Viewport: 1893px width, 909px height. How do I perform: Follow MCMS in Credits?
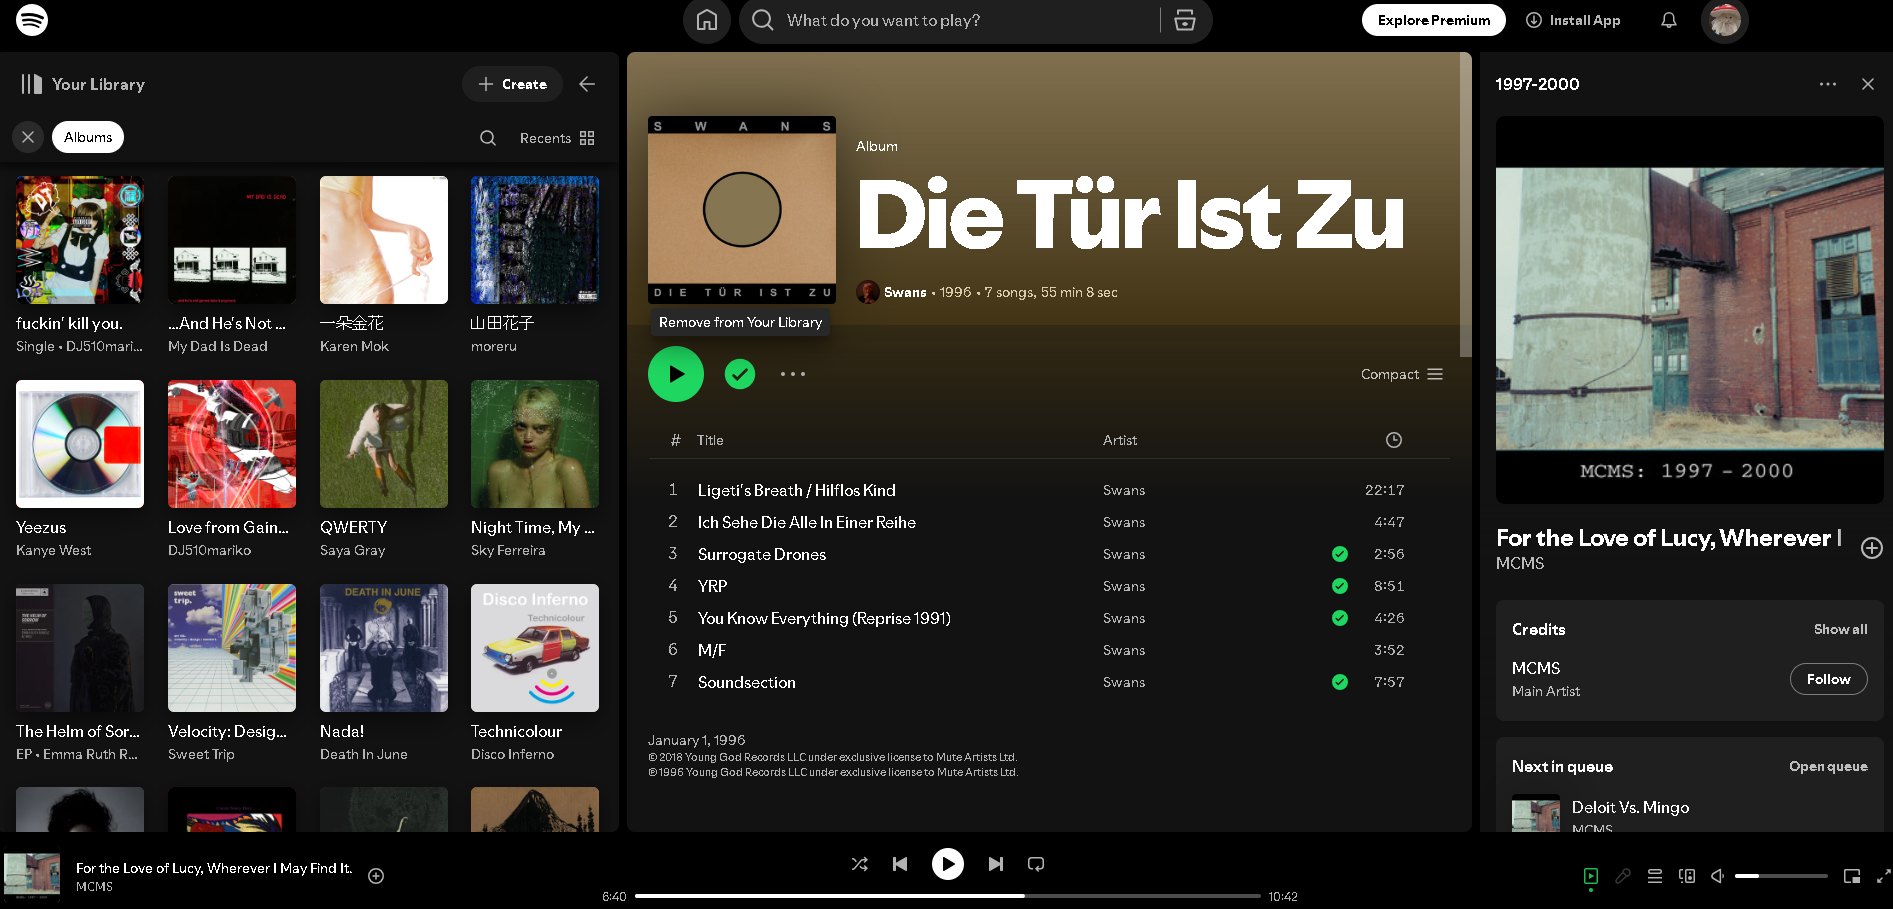coord(1828,679)
